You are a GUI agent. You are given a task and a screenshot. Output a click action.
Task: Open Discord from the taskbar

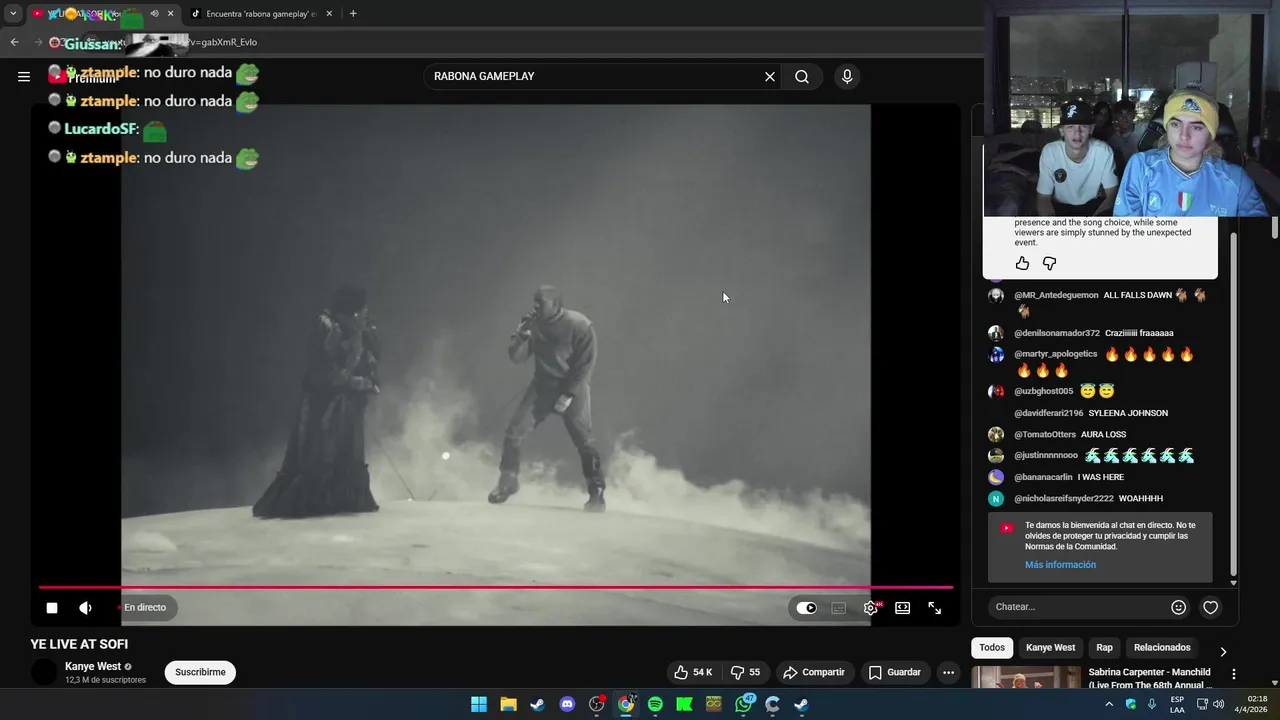tap(567, 704)
